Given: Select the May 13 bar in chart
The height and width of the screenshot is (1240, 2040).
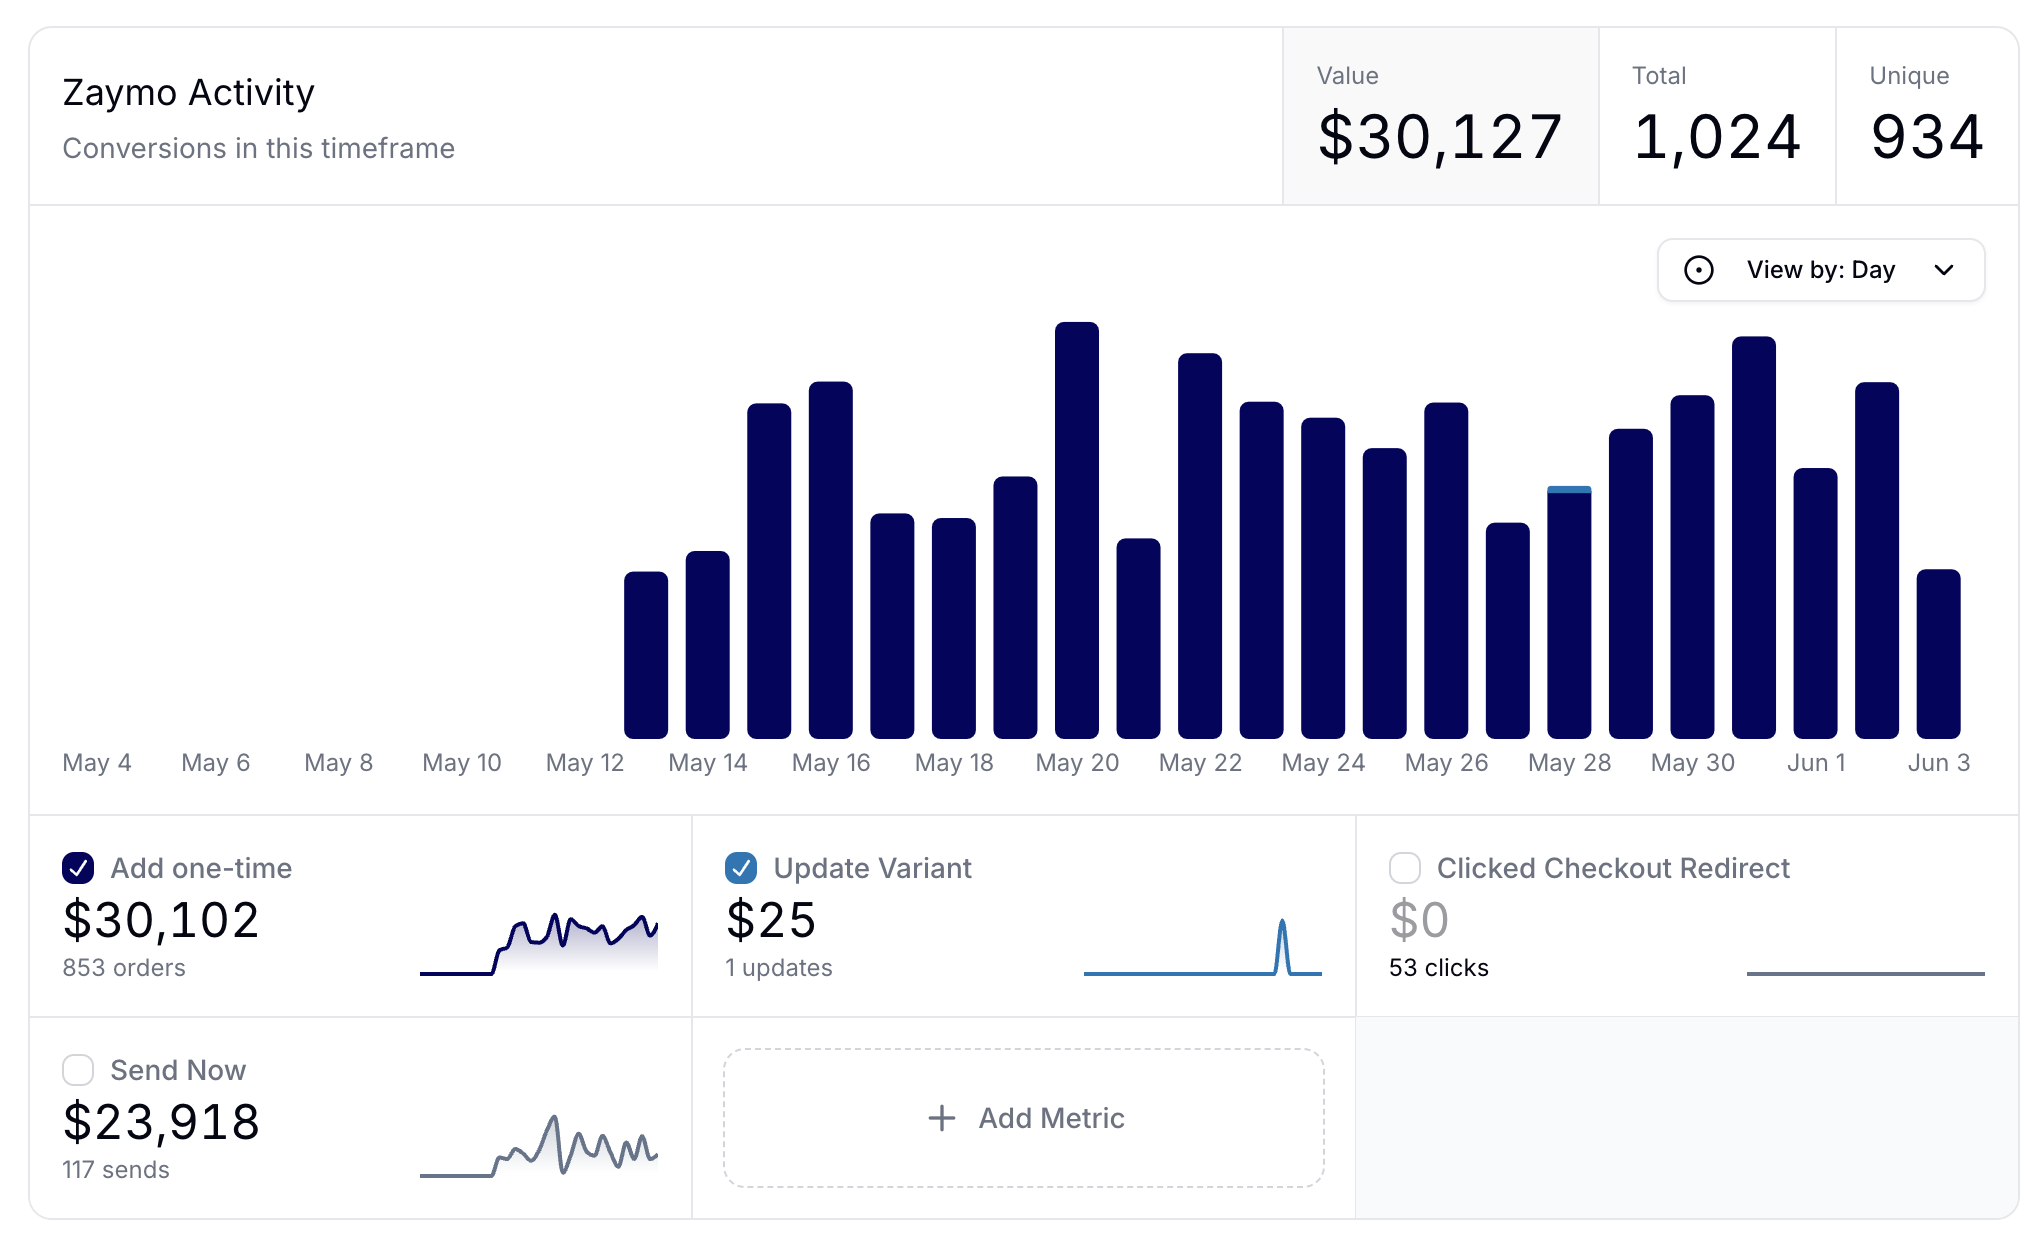Looking at the screenshot, I should click(646, 655).
